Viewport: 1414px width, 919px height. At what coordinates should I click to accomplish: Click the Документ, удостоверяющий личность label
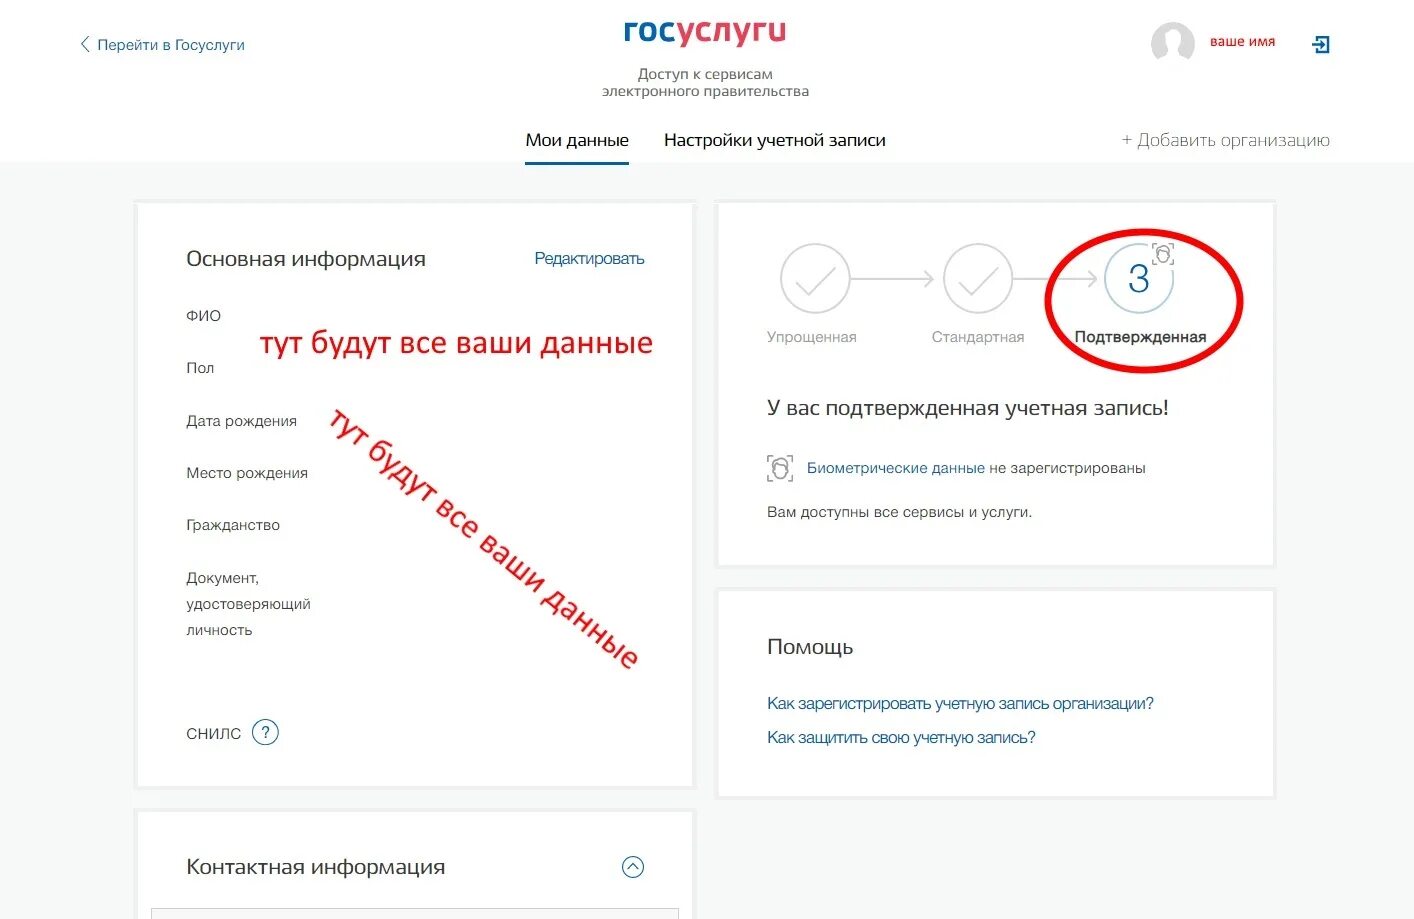click(248, 604)
